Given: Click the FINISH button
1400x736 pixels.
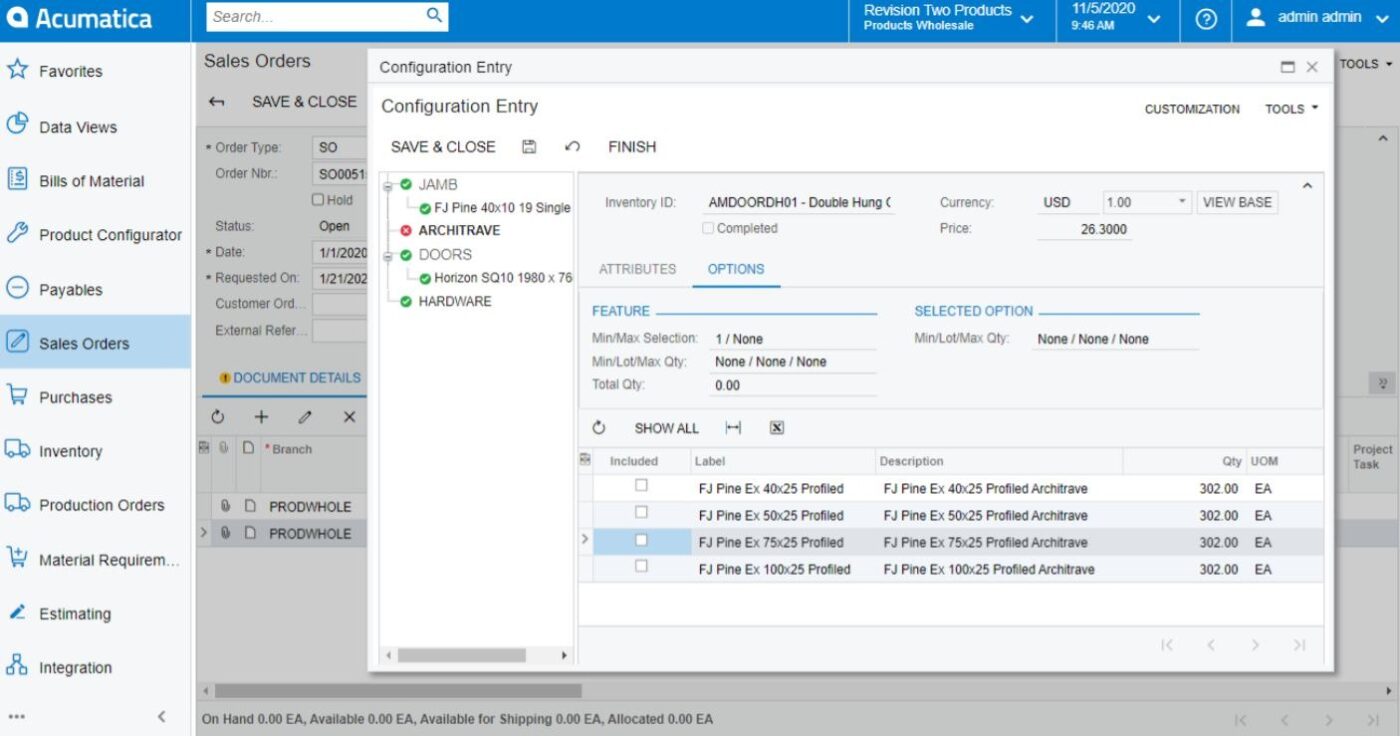Looking at the screenshot, I should click(x=631, y=146).
